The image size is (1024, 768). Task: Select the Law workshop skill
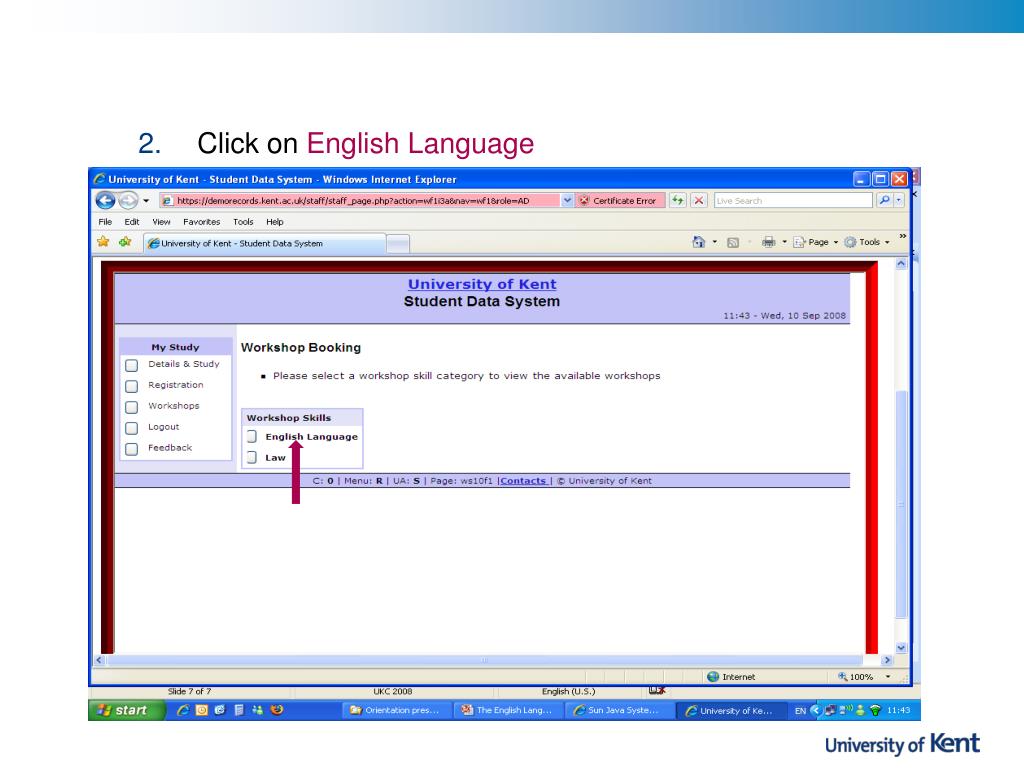(276, 457)
